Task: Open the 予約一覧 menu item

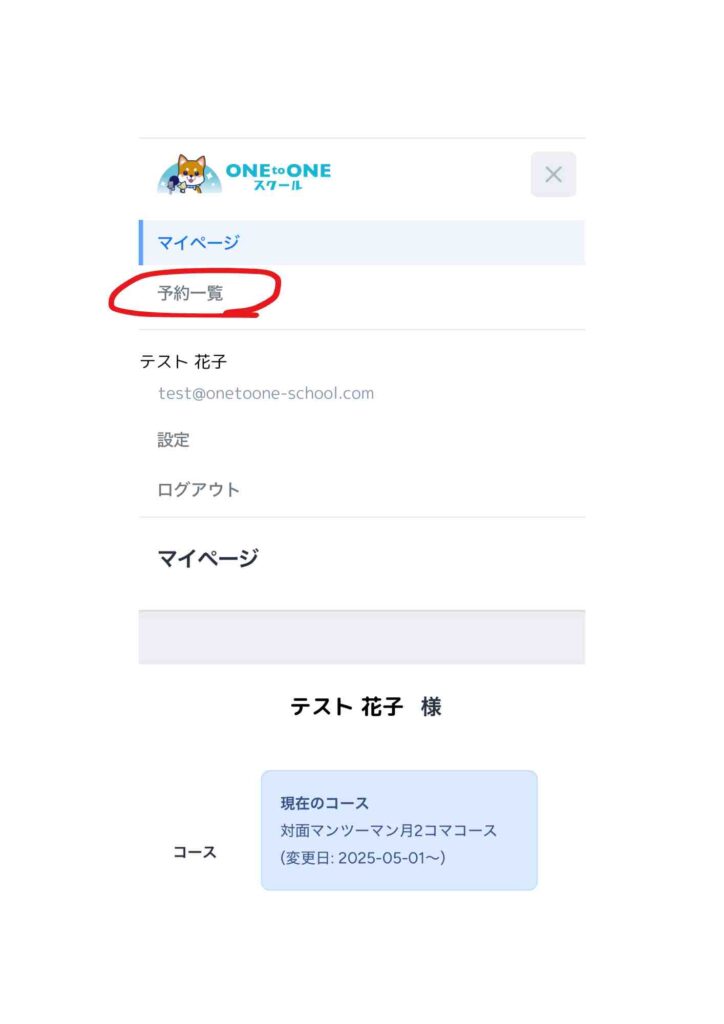Action: 190,293
